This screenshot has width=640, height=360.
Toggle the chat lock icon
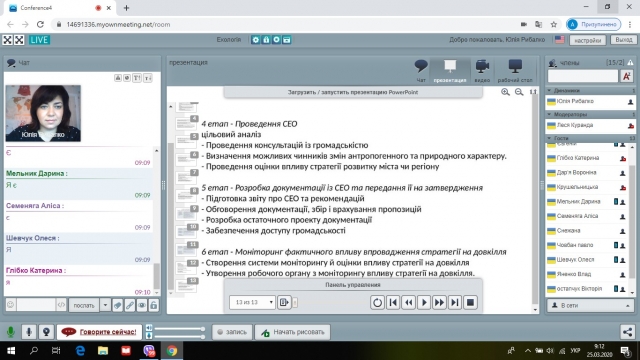pos(153,305)
